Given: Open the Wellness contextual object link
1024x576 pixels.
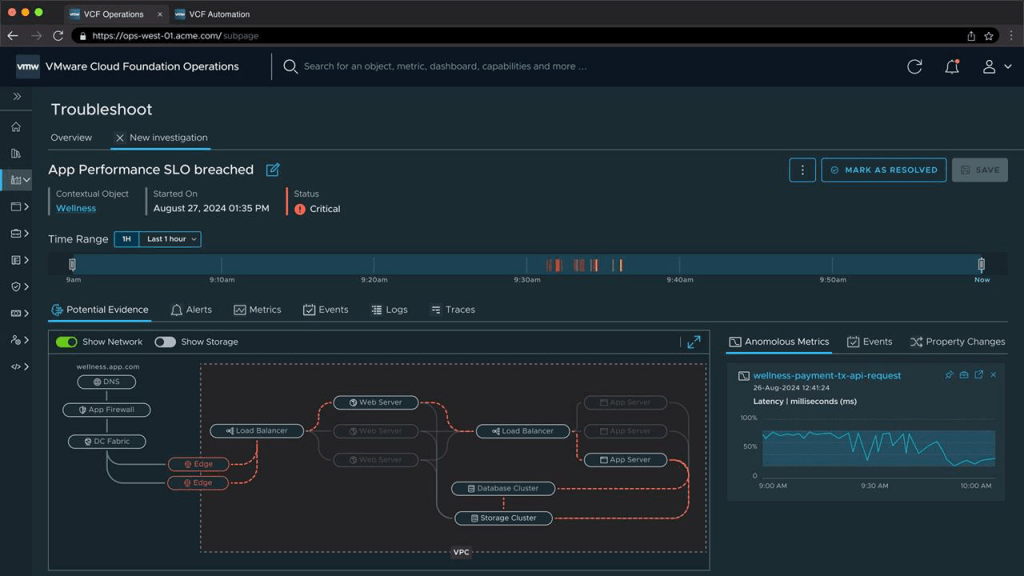Looking at the screenshot, I should (x=76, y=208).
